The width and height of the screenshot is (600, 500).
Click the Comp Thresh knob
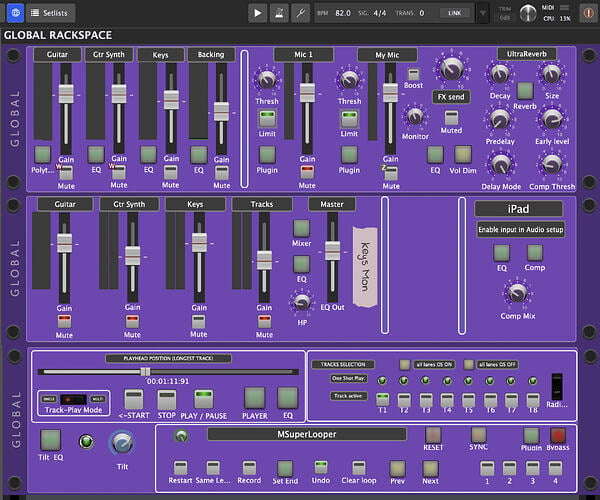551,164
